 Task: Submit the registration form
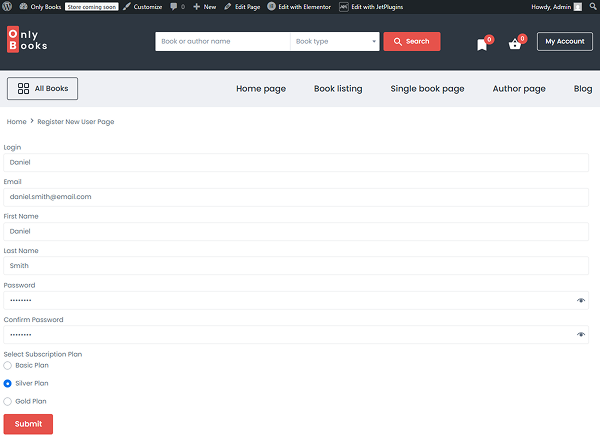[28, 424]
